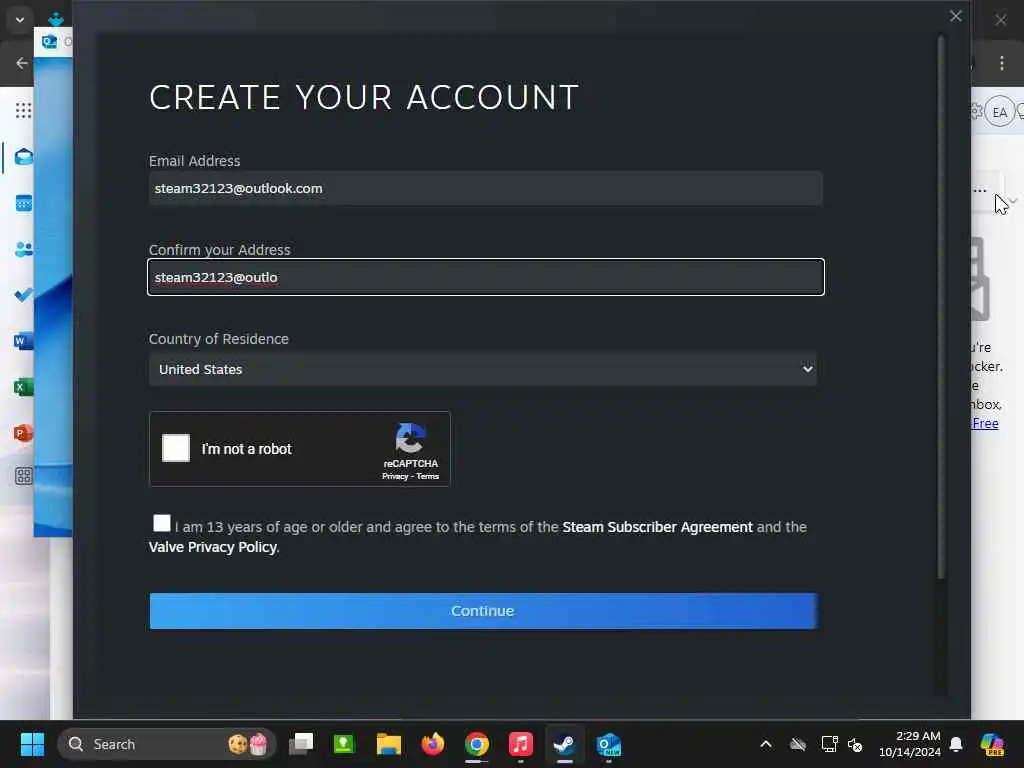Screen dimensions: 1024x768
Task: Open More apps icon in Outlook sidebar
Action: pyautogui.click(x=24, y=476)
